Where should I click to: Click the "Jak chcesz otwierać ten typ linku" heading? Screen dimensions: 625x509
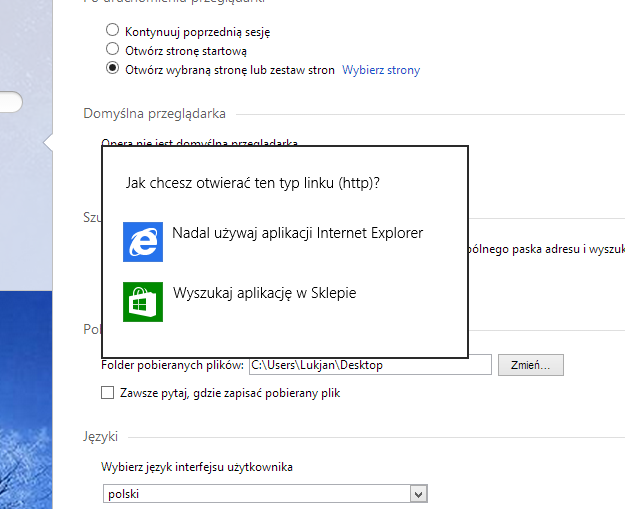coord(253,183)
